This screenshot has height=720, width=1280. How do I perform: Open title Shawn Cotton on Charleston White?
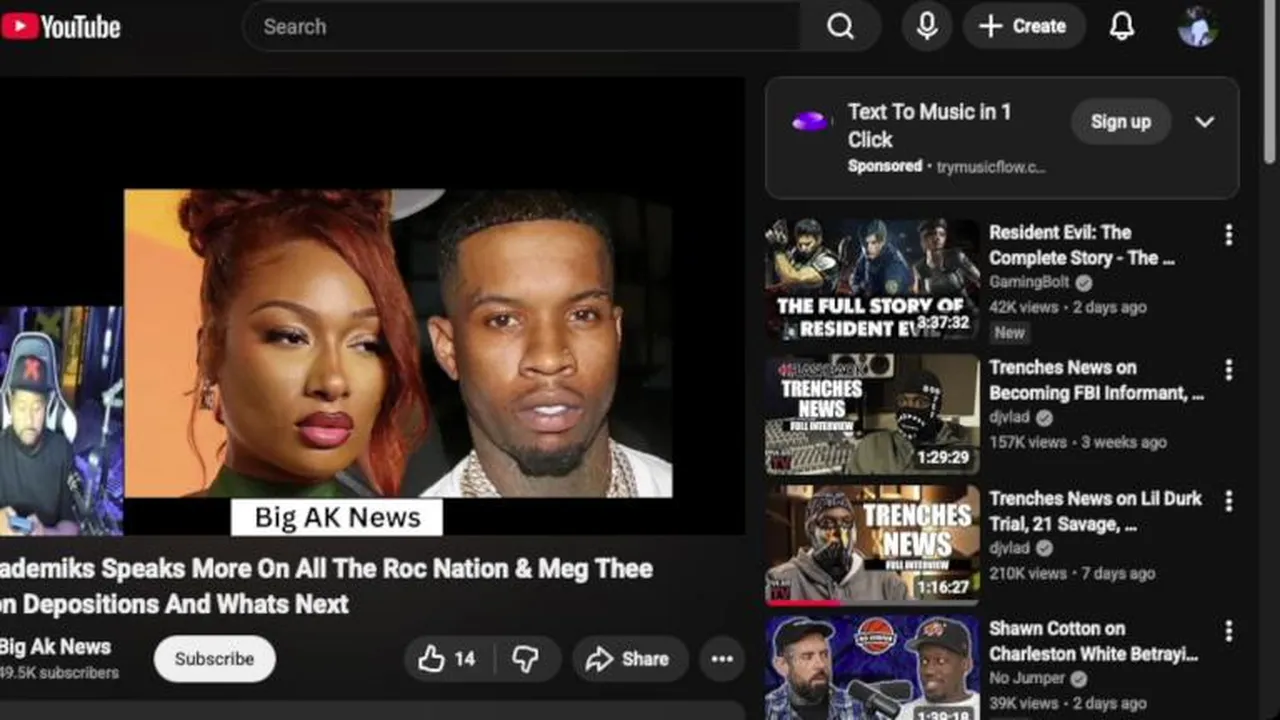pyautogui.click(x=1093, y=641)
